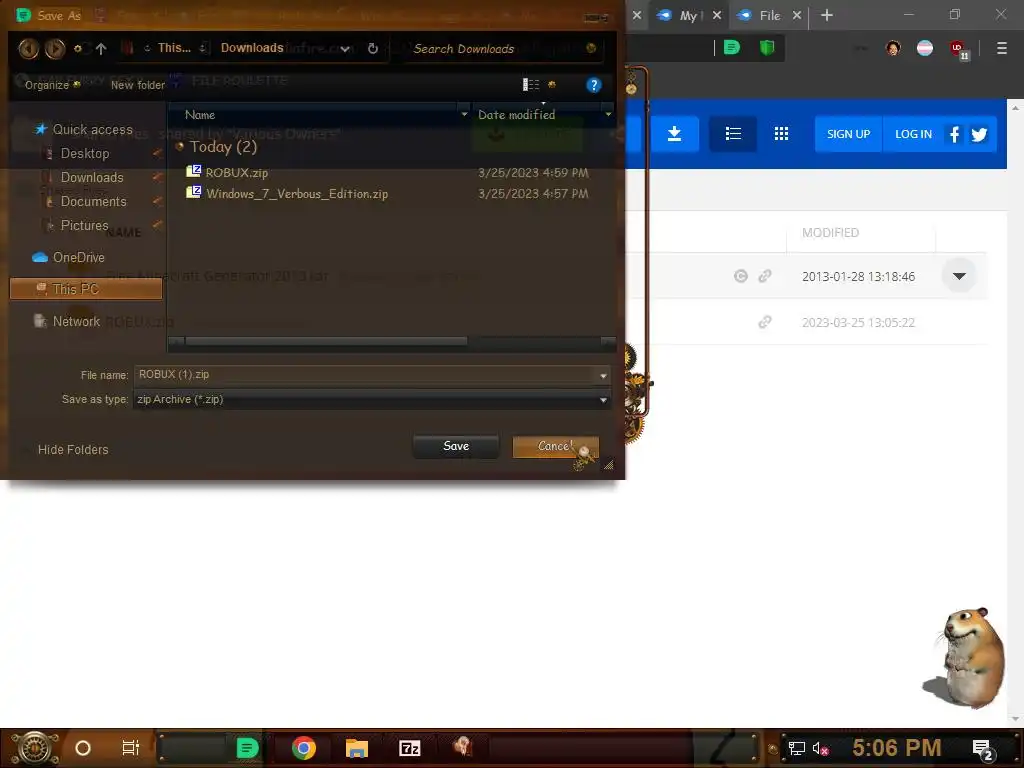This screenshot has width=1024, height=768.
Task: Change the file view layout icon
Action: [x=531, y=84]
